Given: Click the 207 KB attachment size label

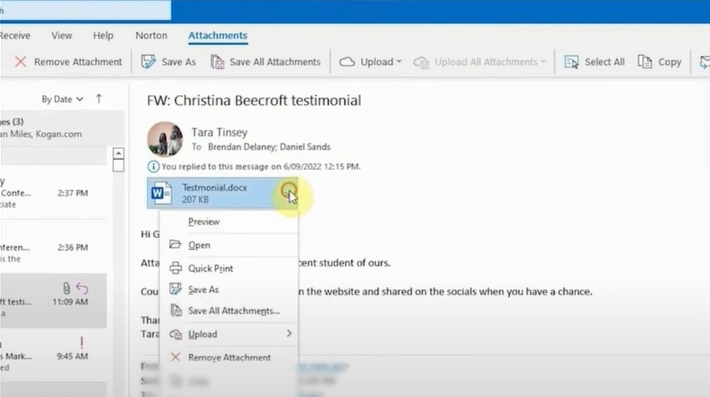Looking at the screenshot, I should click(195, 199).
